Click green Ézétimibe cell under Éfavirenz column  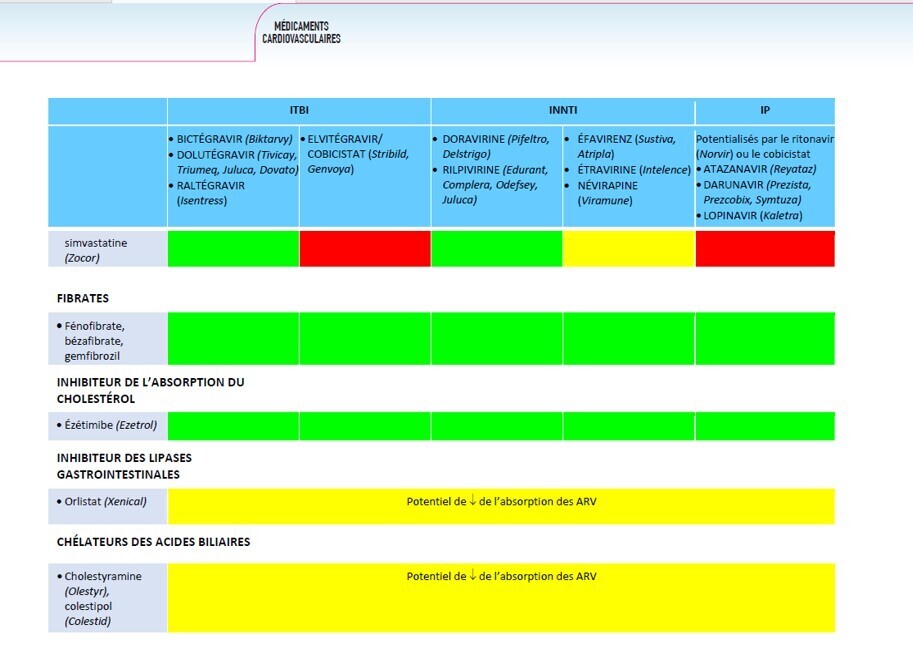(x=629, y=426)
